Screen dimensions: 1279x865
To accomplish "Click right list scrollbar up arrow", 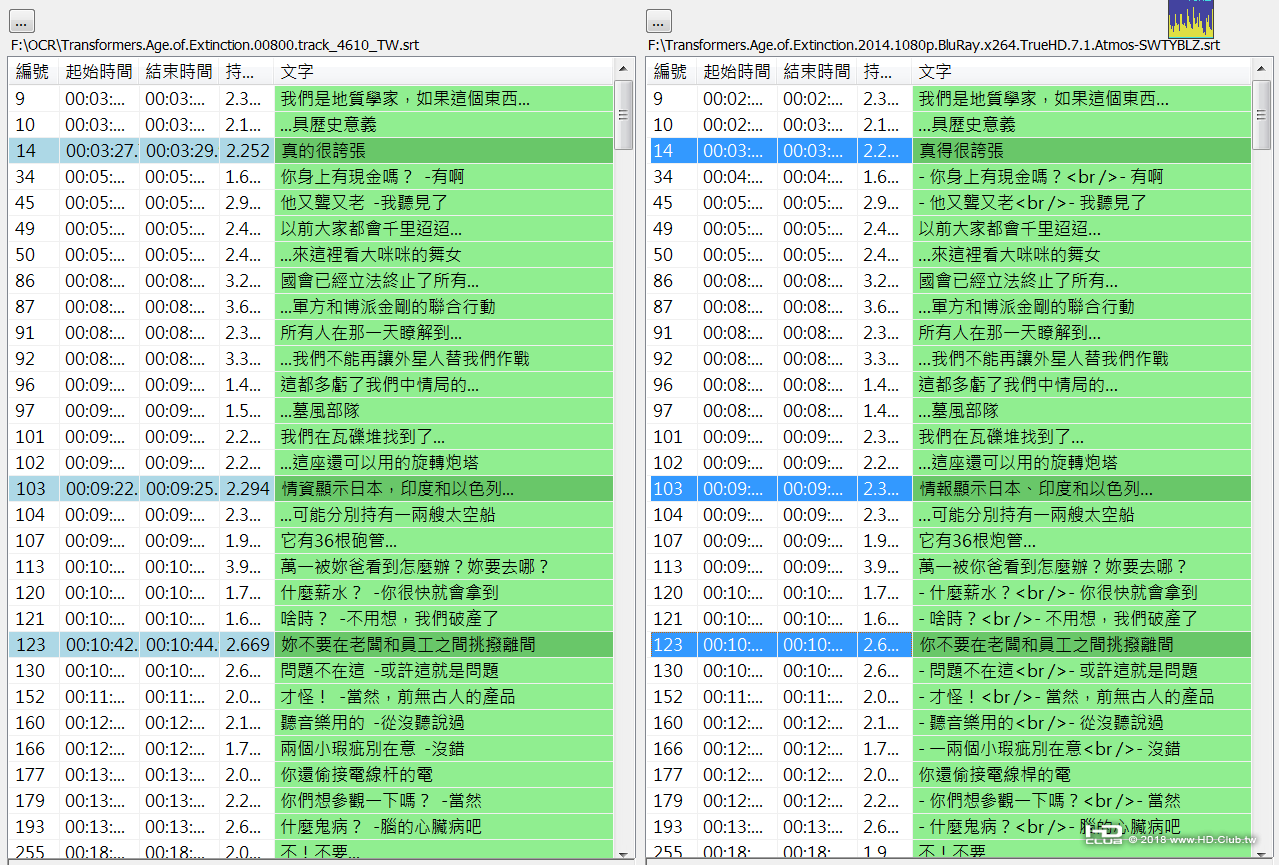I will tap(1261, 68).
